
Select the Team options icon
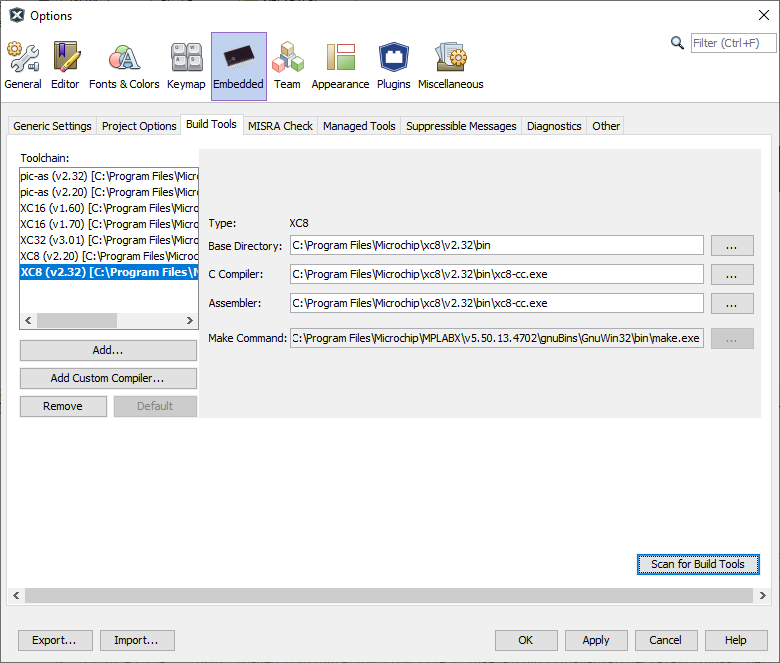(x=287, y=66)
